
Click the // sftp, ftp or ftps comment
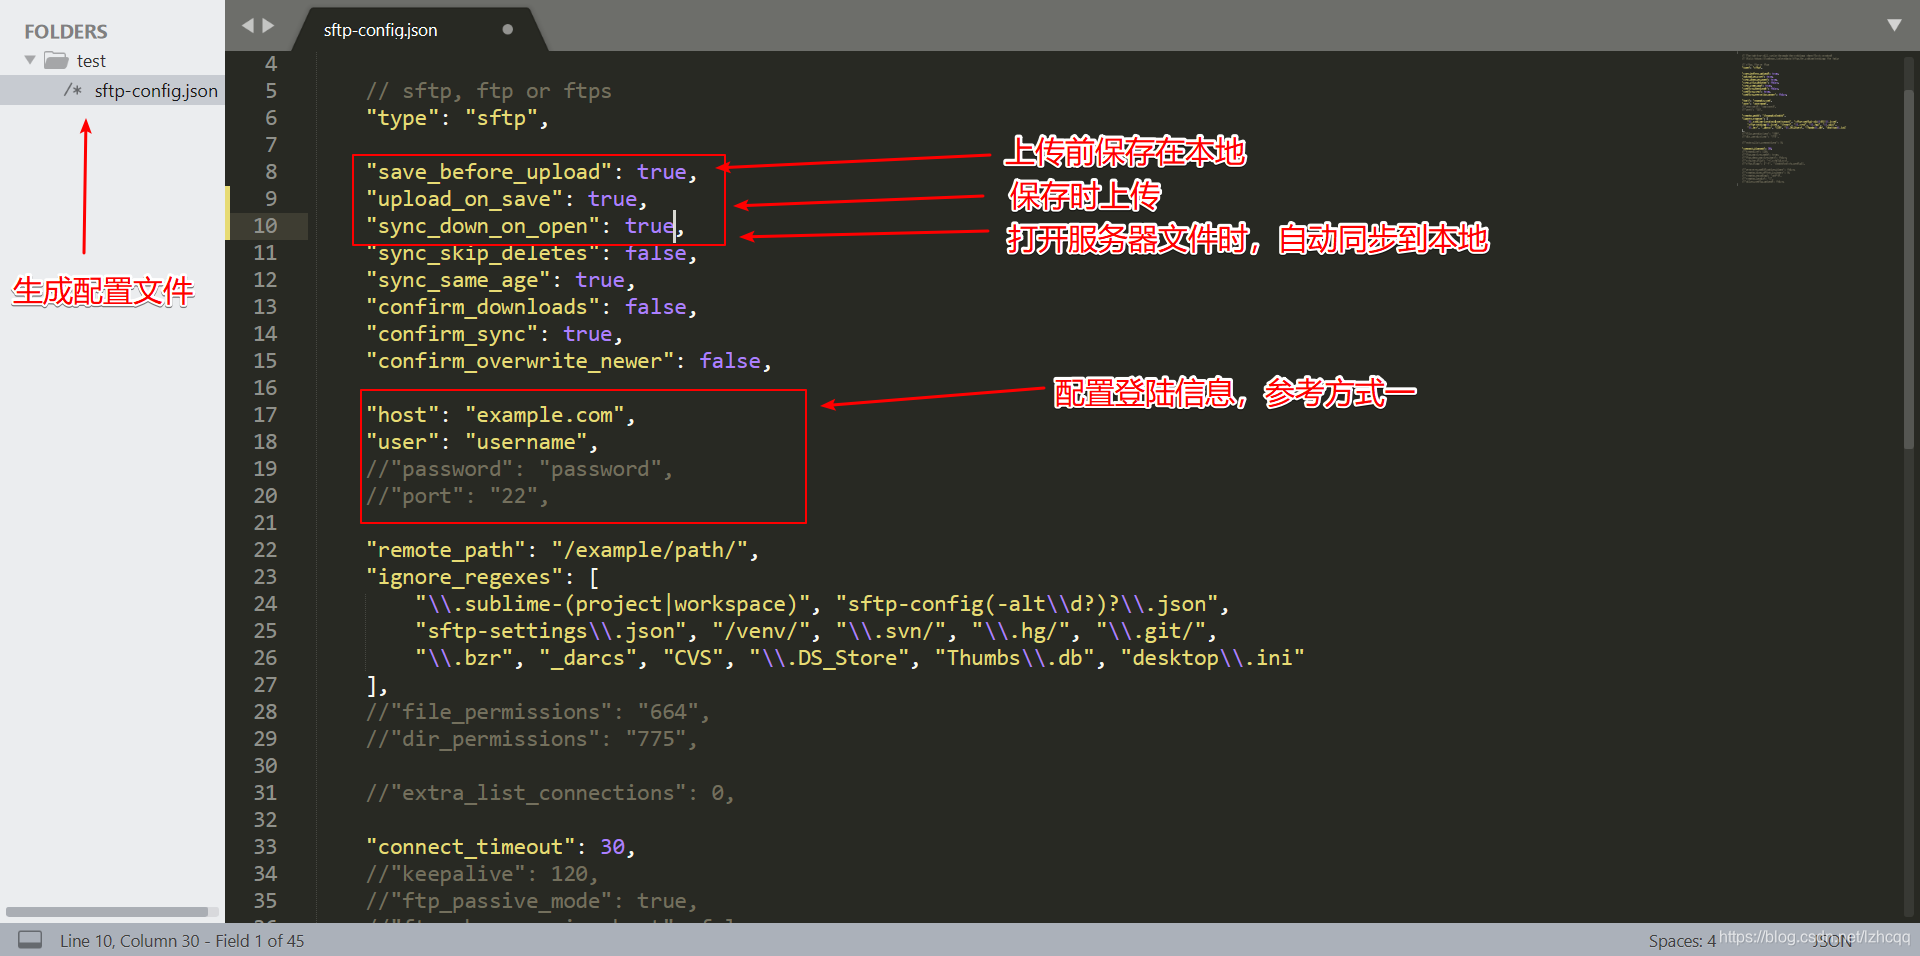489,91
